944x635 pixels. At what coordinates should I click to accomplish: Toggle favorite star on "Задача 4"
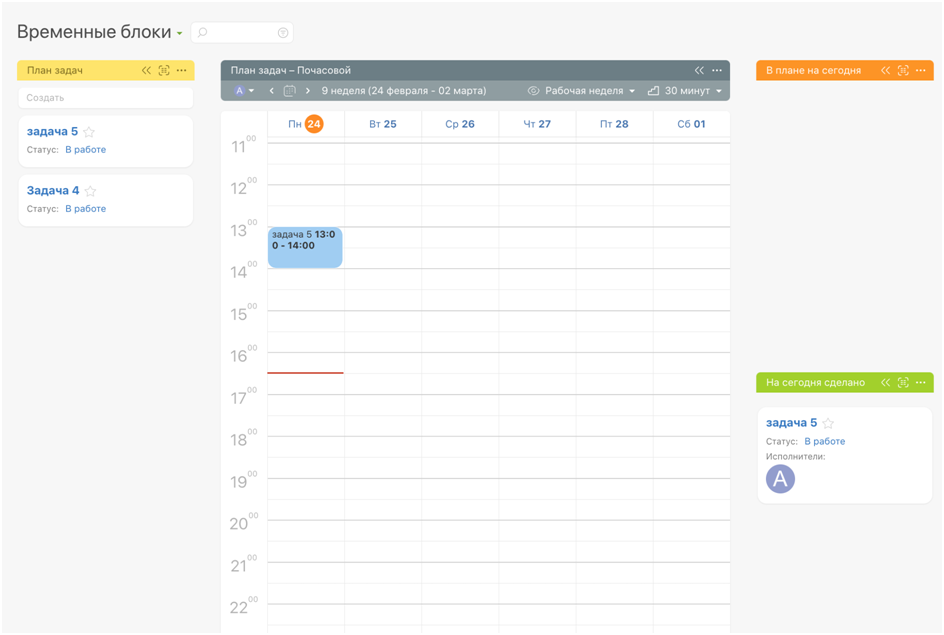[90, 191]
